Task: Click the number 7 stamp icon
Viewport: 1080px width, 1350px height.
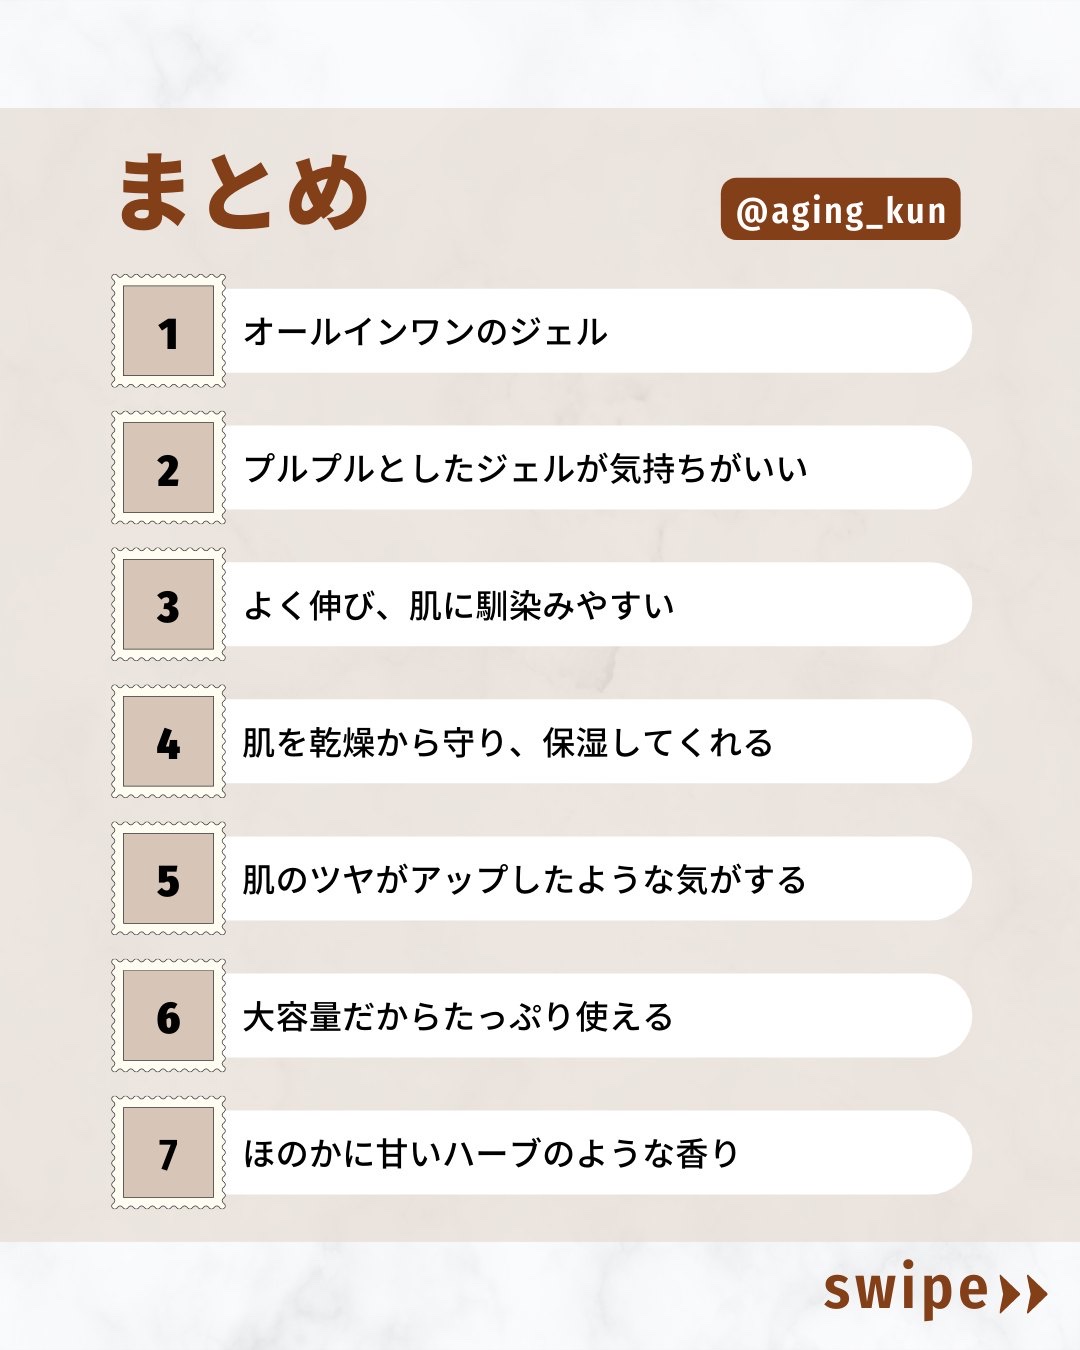Action: 168,1153
